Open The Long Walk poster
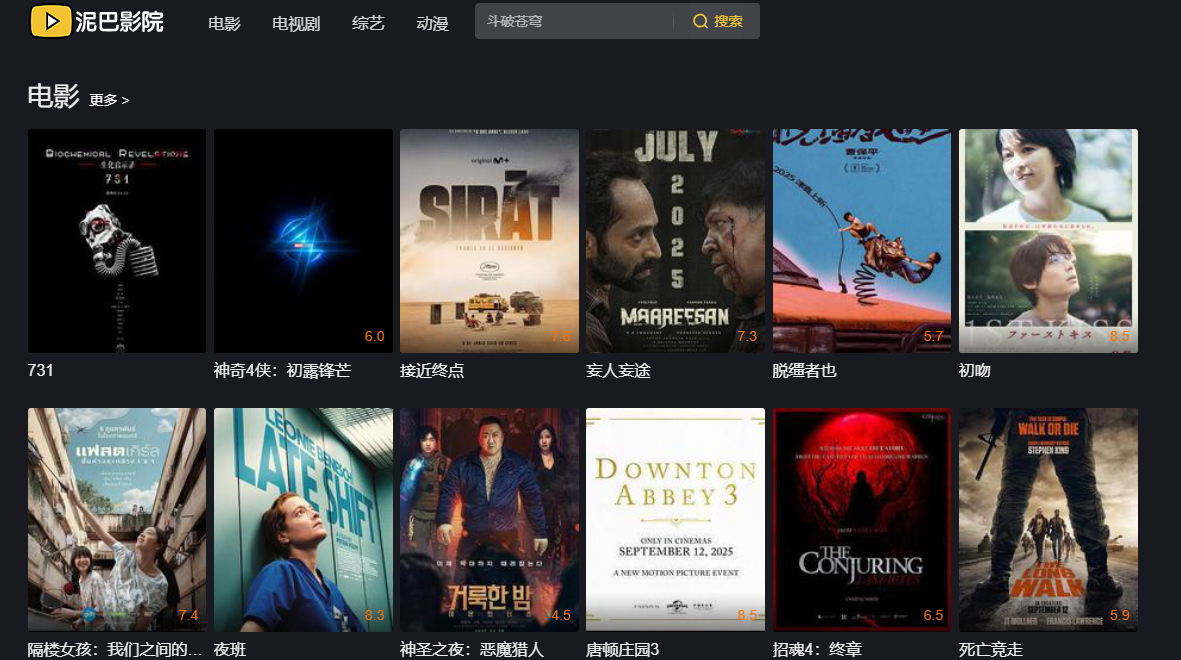The image size is (1181, 660). [1048, 520]
